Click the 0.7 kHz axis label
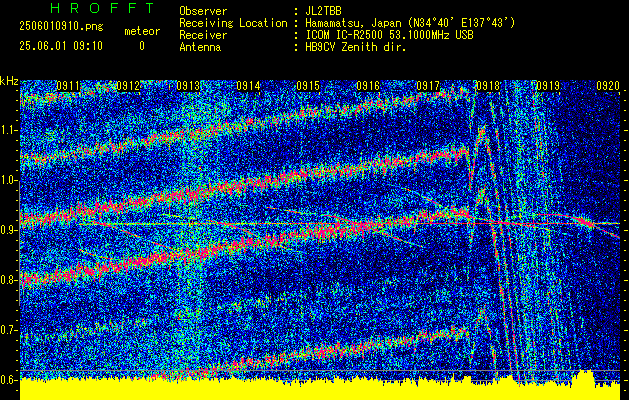 [9, 330]
